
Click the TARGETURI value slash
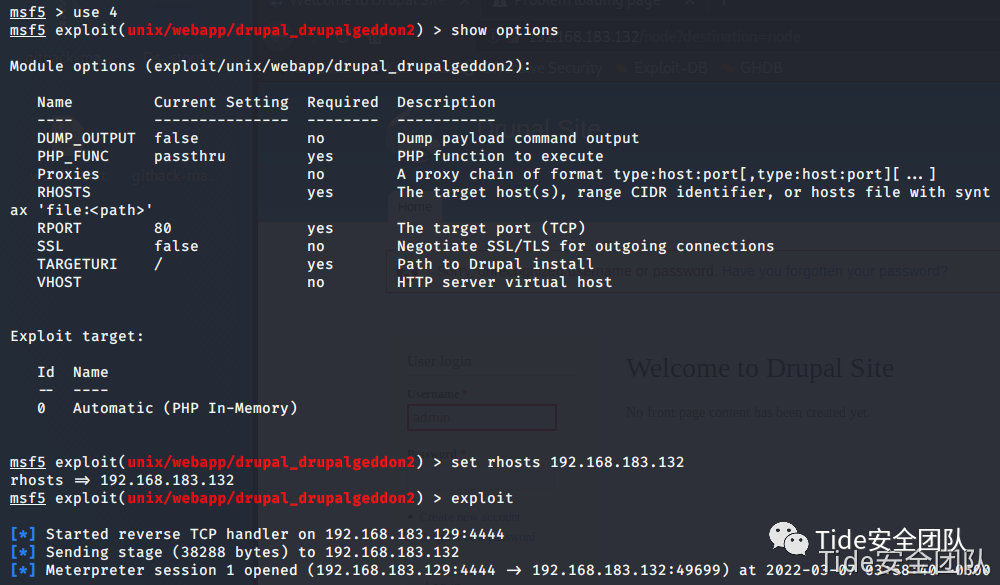pyautogui.click(x=158, y=264)
